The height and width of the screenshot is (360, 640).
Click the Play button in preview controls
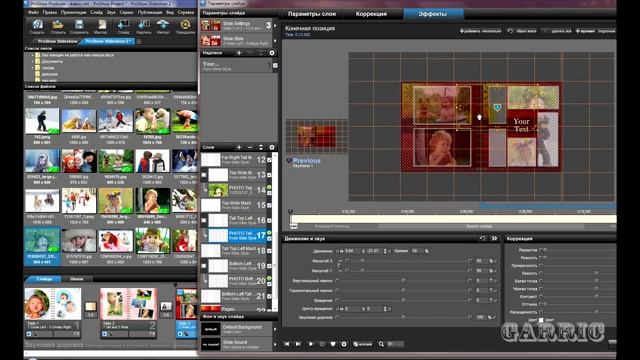pos(311,344)
